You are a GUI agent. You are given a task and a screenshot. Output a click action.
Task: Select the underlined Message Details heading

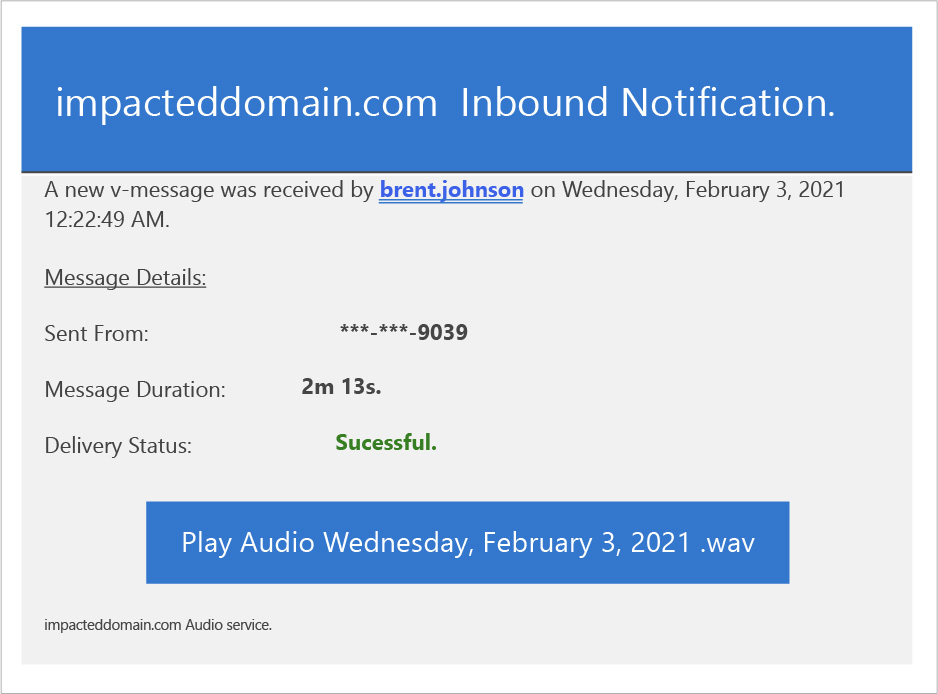[x=125, y=277]
